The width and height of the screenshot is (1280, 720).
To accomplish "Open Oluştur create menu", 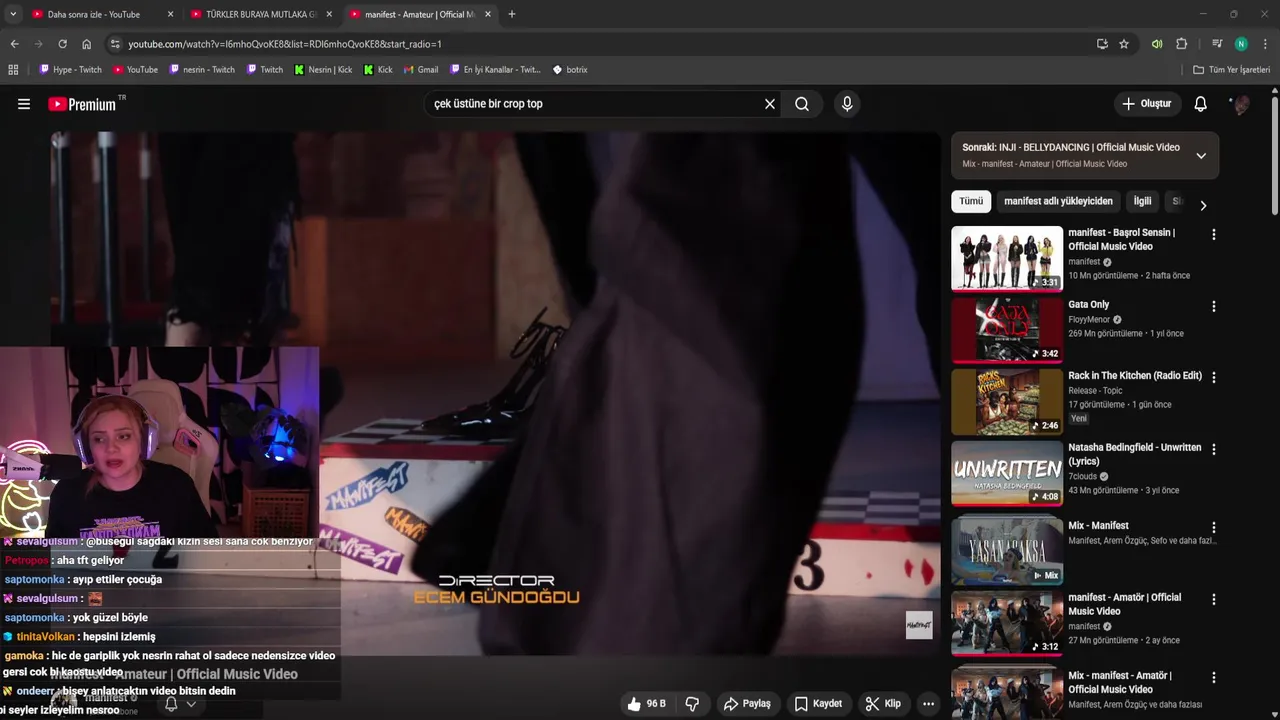I will [1146, 104].
